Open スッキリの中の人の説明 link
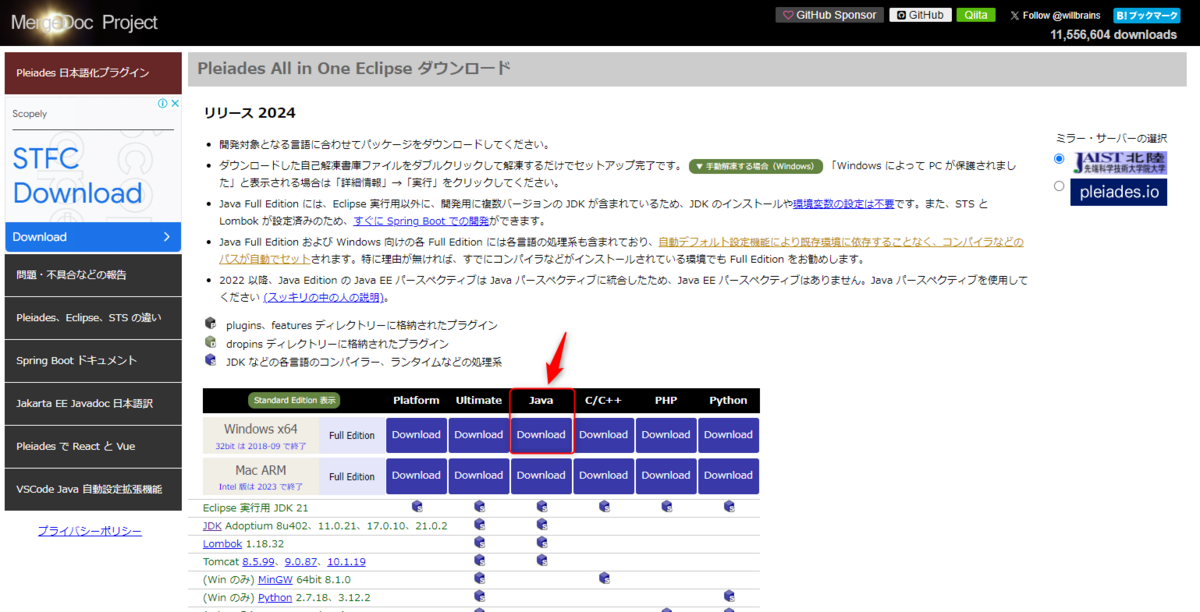This screenshot has width=1200, height=612. pos(323,297)
